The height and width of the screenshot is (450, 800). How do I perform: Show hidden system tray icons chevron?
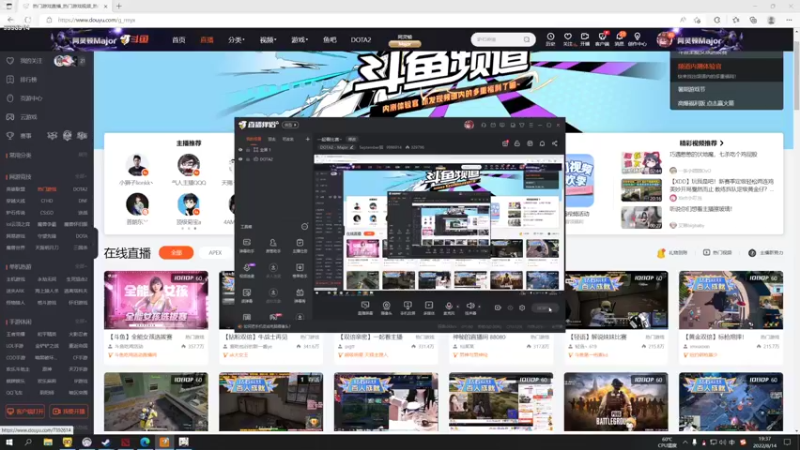coord(685,442)
